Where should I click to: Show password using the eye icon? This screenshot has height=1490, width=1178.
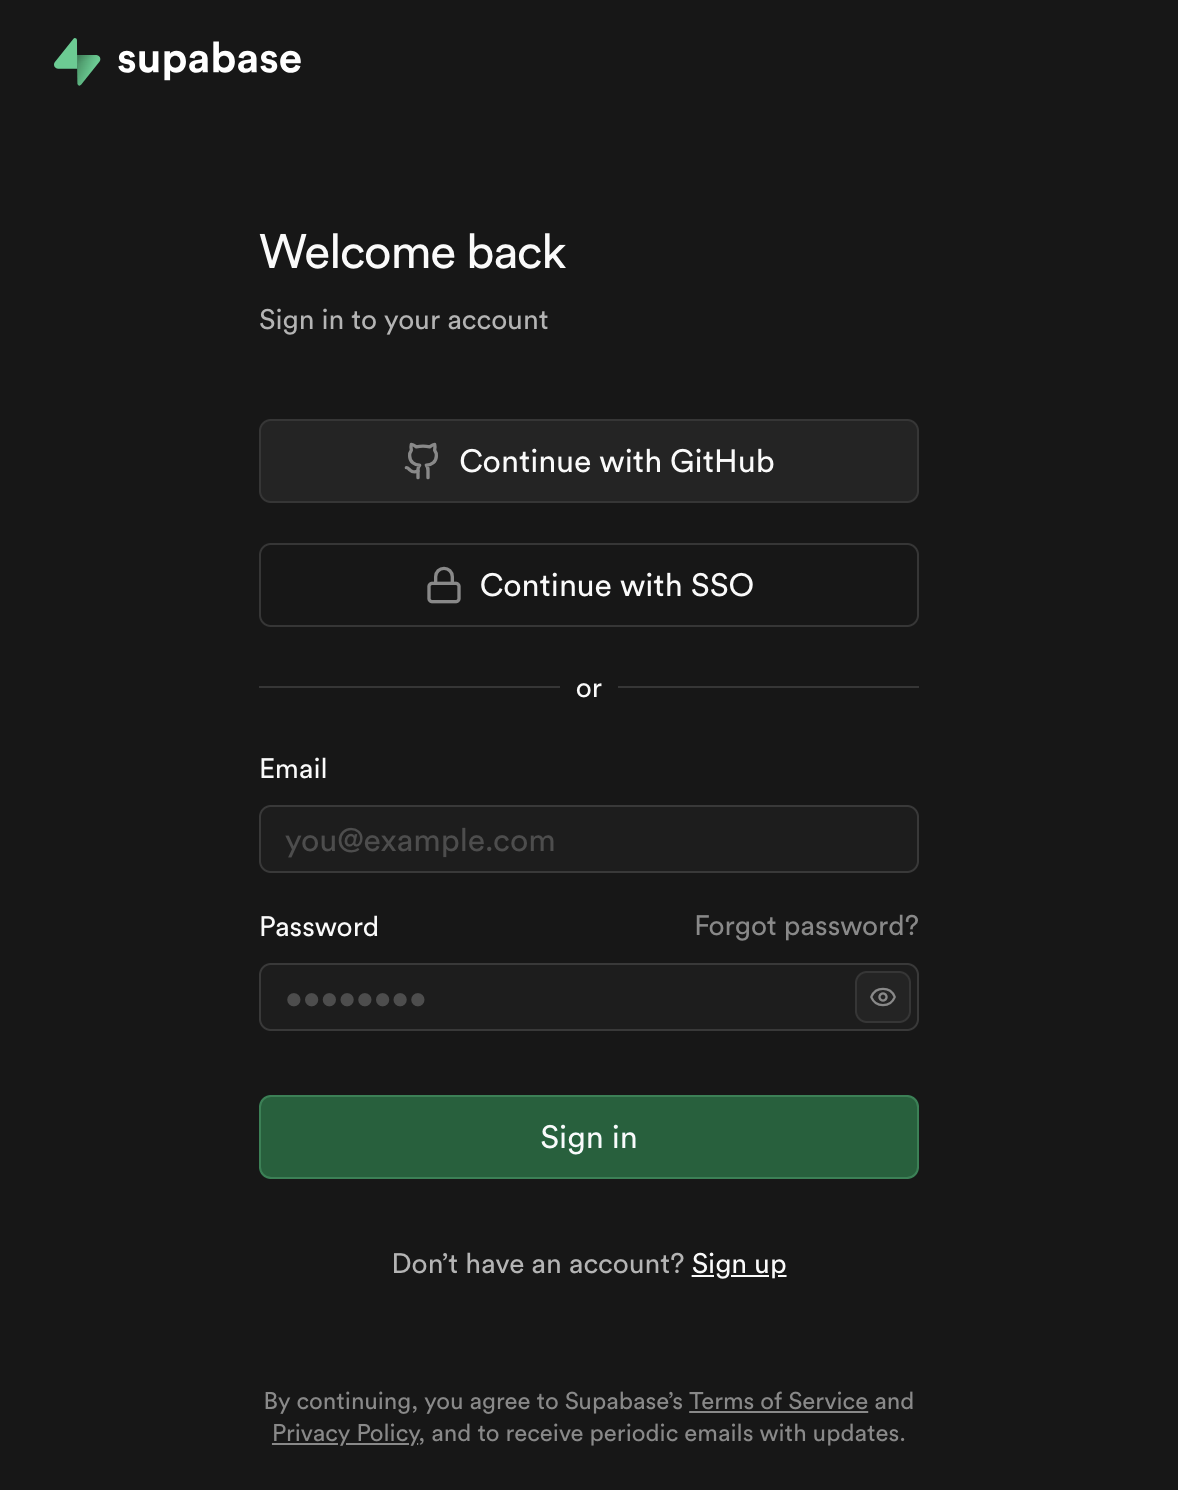coord(883,997)
